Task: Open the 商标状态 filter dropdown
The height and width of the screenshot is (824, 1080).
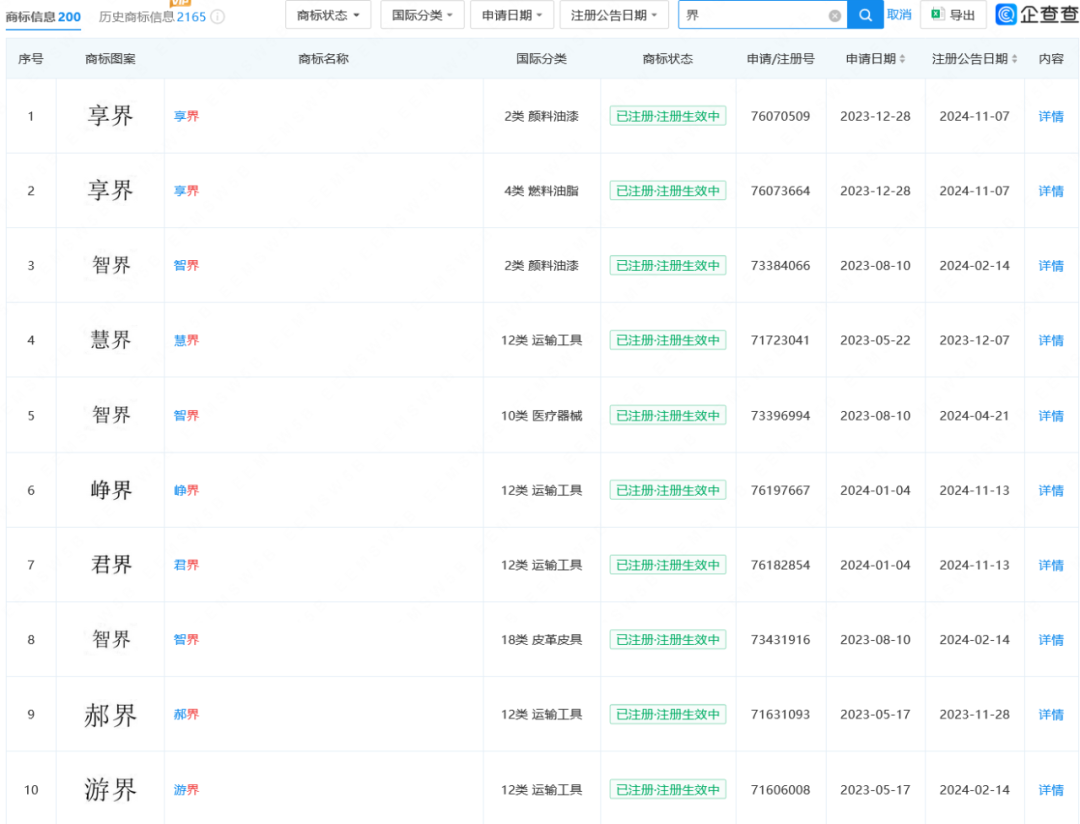Action: [x=328, y=15]
